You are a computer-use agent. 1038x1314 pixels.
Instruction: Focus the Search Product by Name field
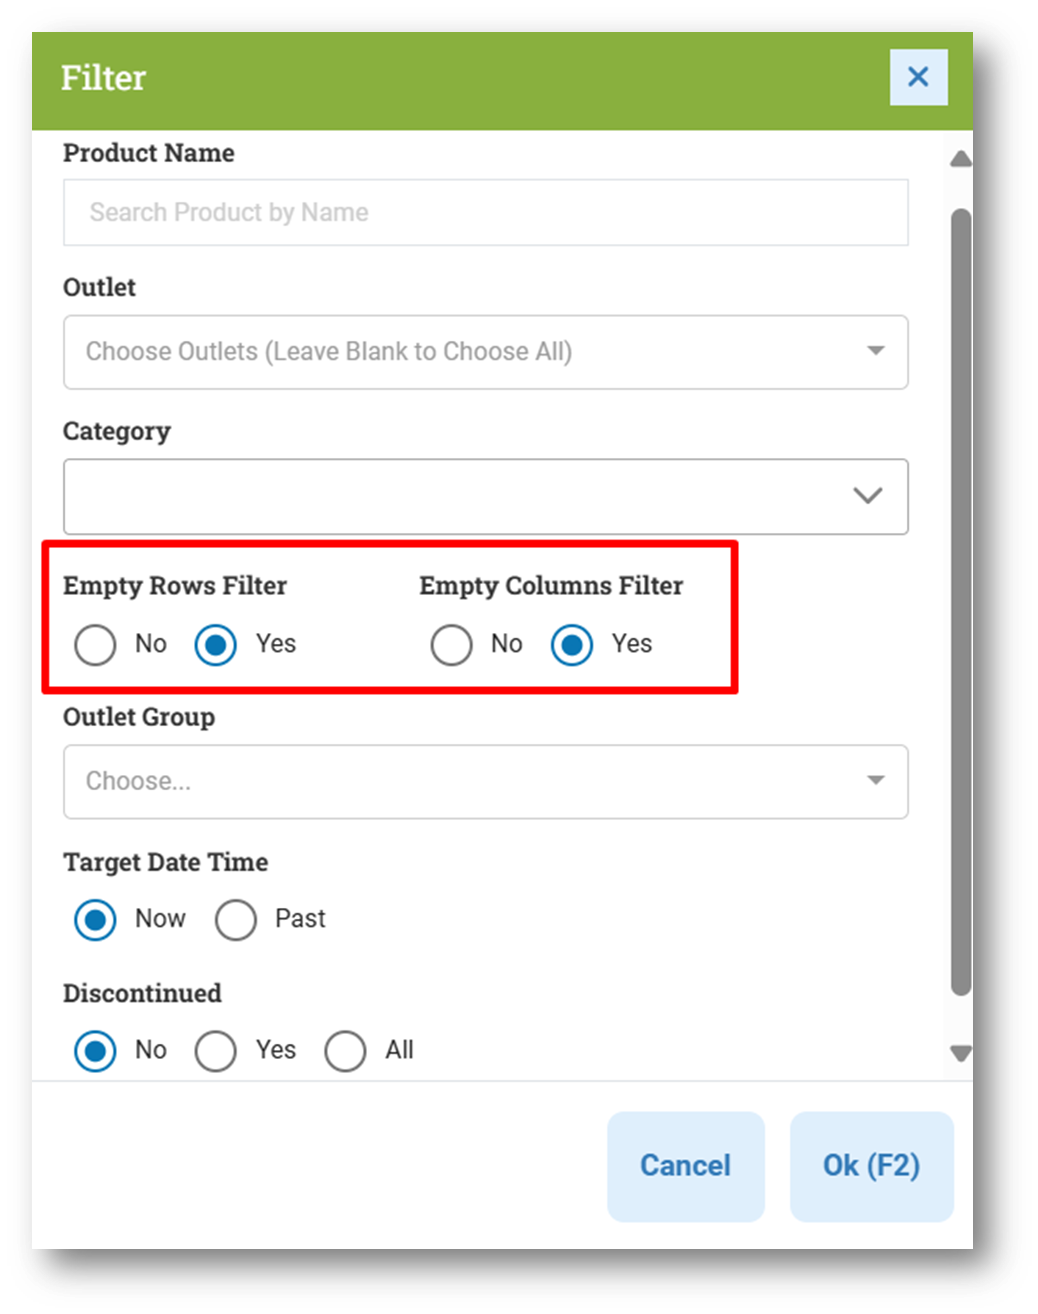click(485, 212)
